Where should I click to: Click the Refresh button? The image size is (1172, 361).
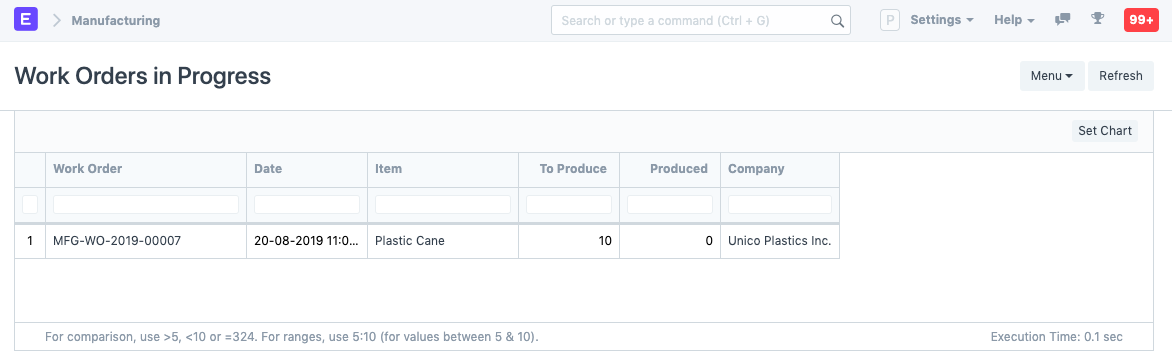coord(1120,75)
